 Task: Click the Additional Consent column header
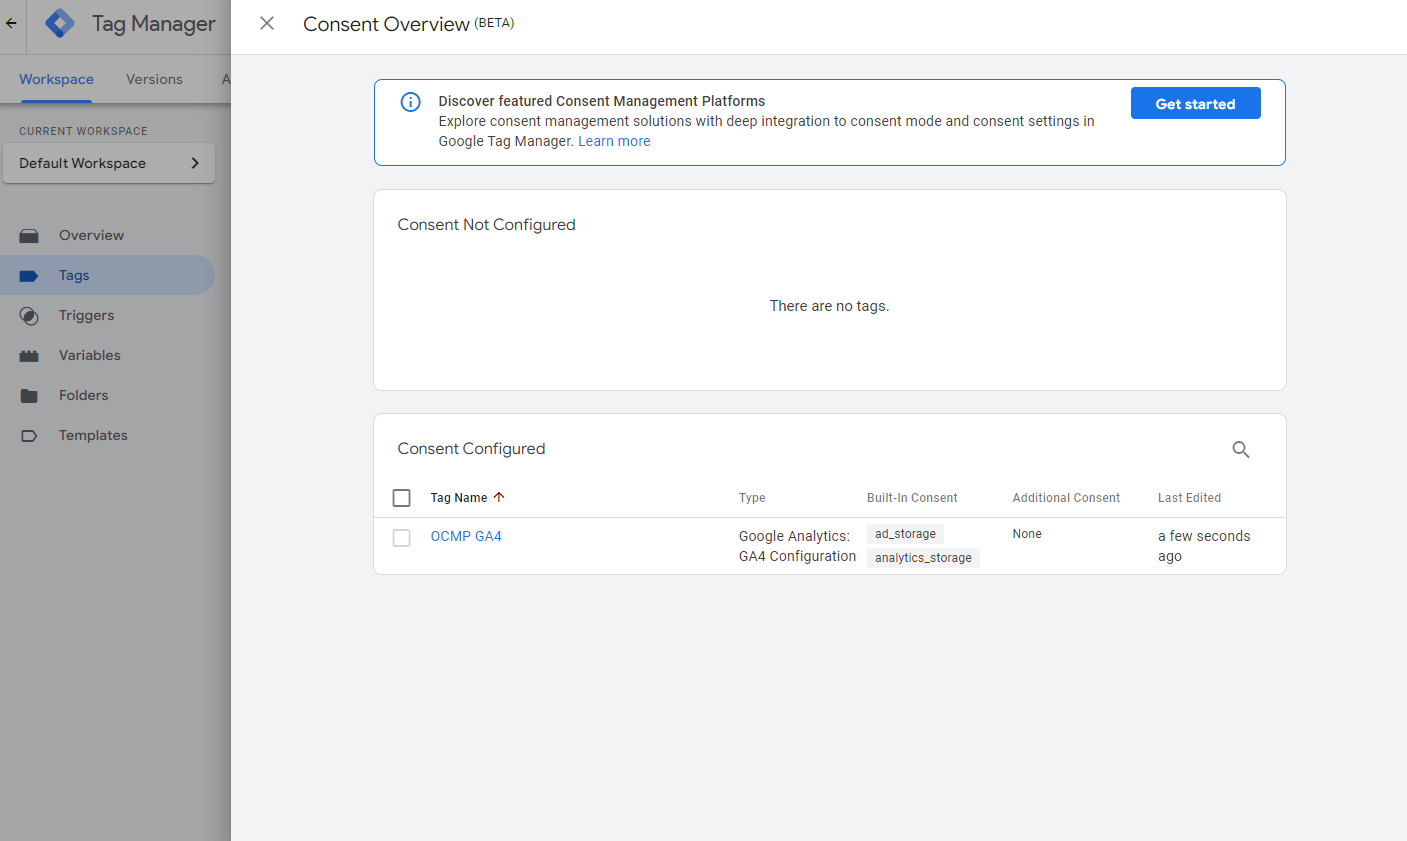[1066, 497]
